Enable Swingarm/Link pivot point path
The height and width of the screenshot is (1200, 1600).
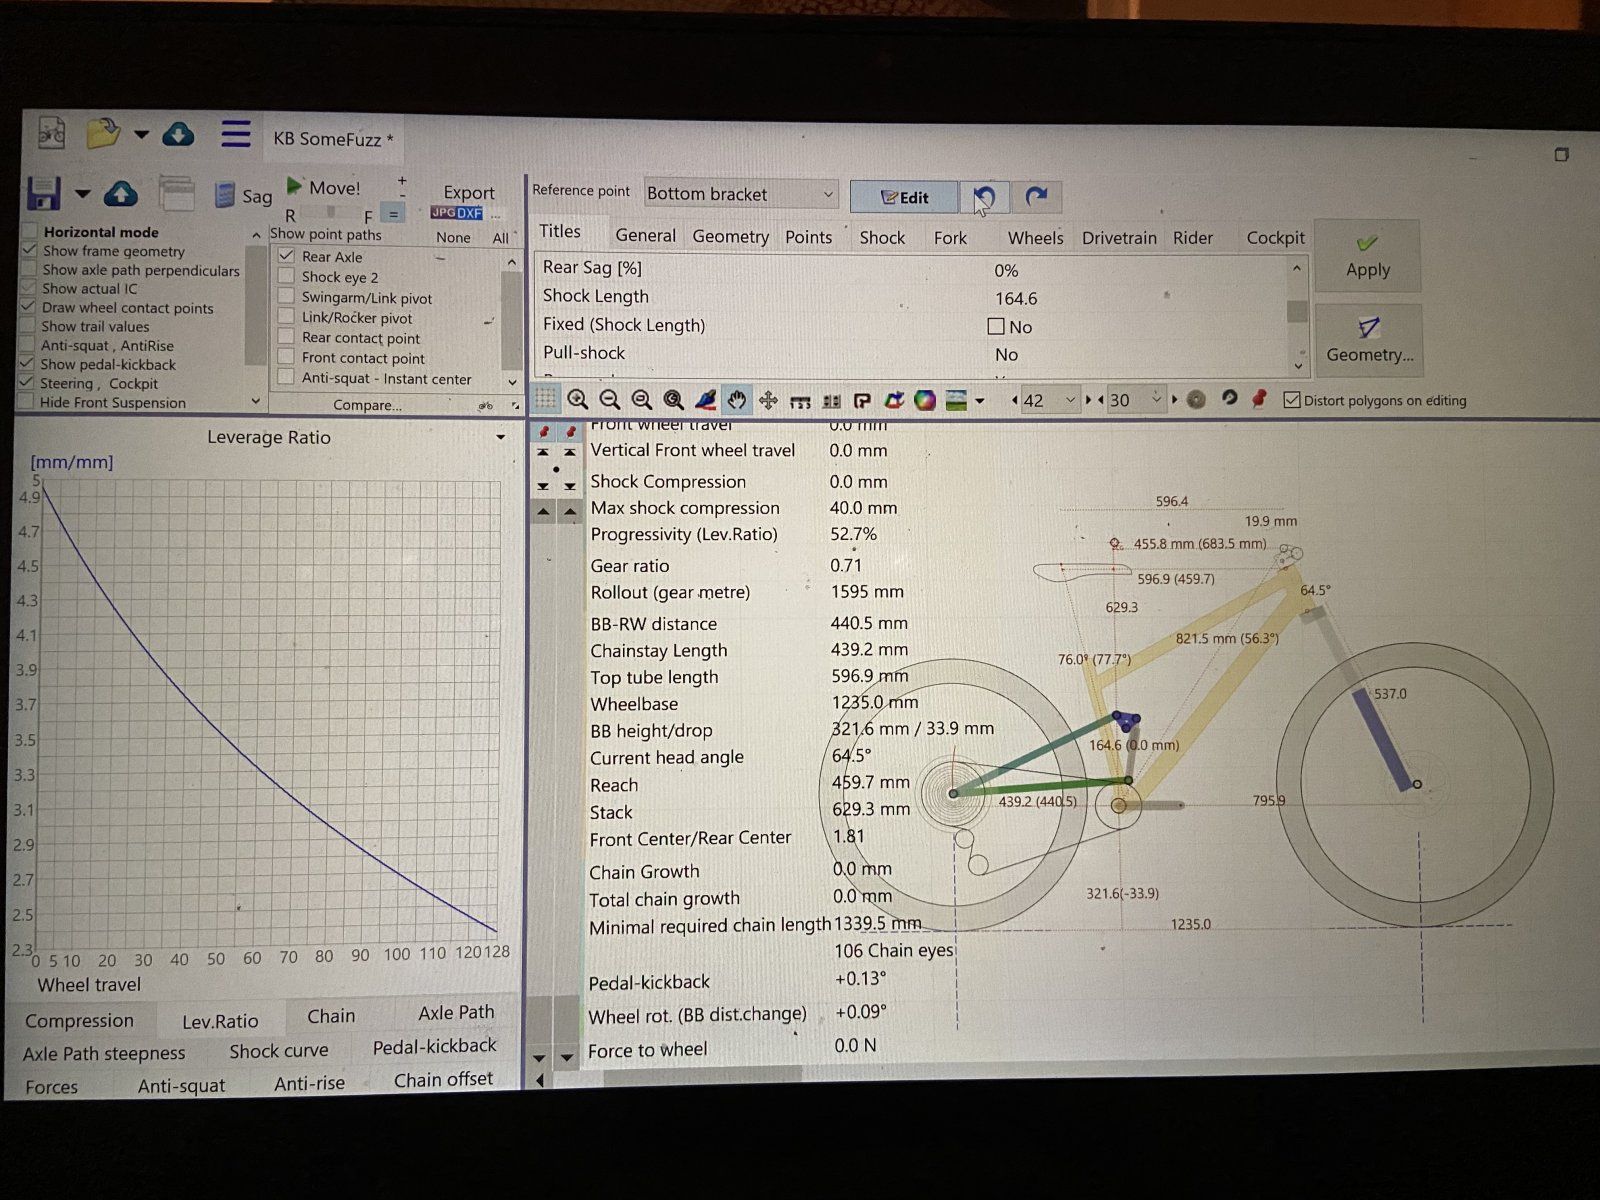(286, 297)
